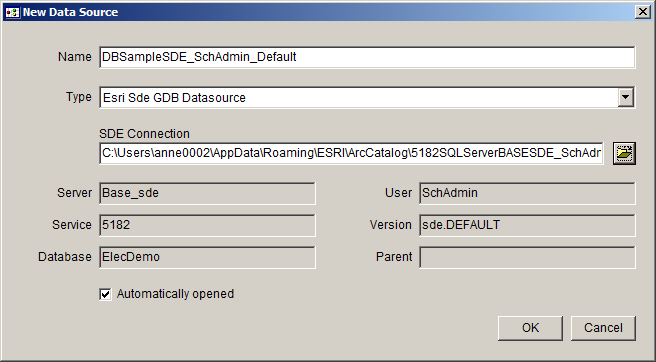Open the Type dropdown arrow

[x=625, y=97]
